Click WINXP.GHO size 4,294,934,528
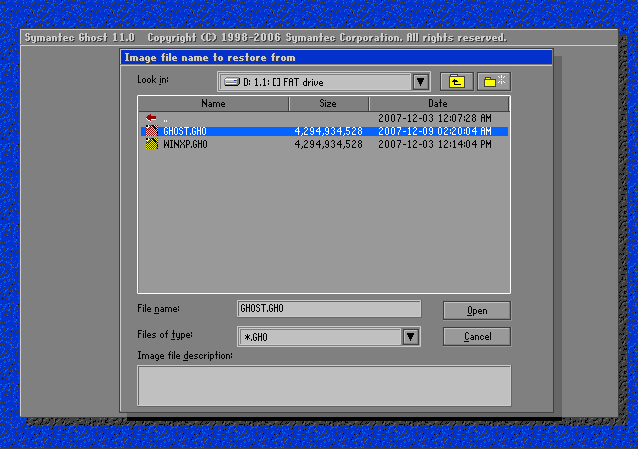 (328, 144)
